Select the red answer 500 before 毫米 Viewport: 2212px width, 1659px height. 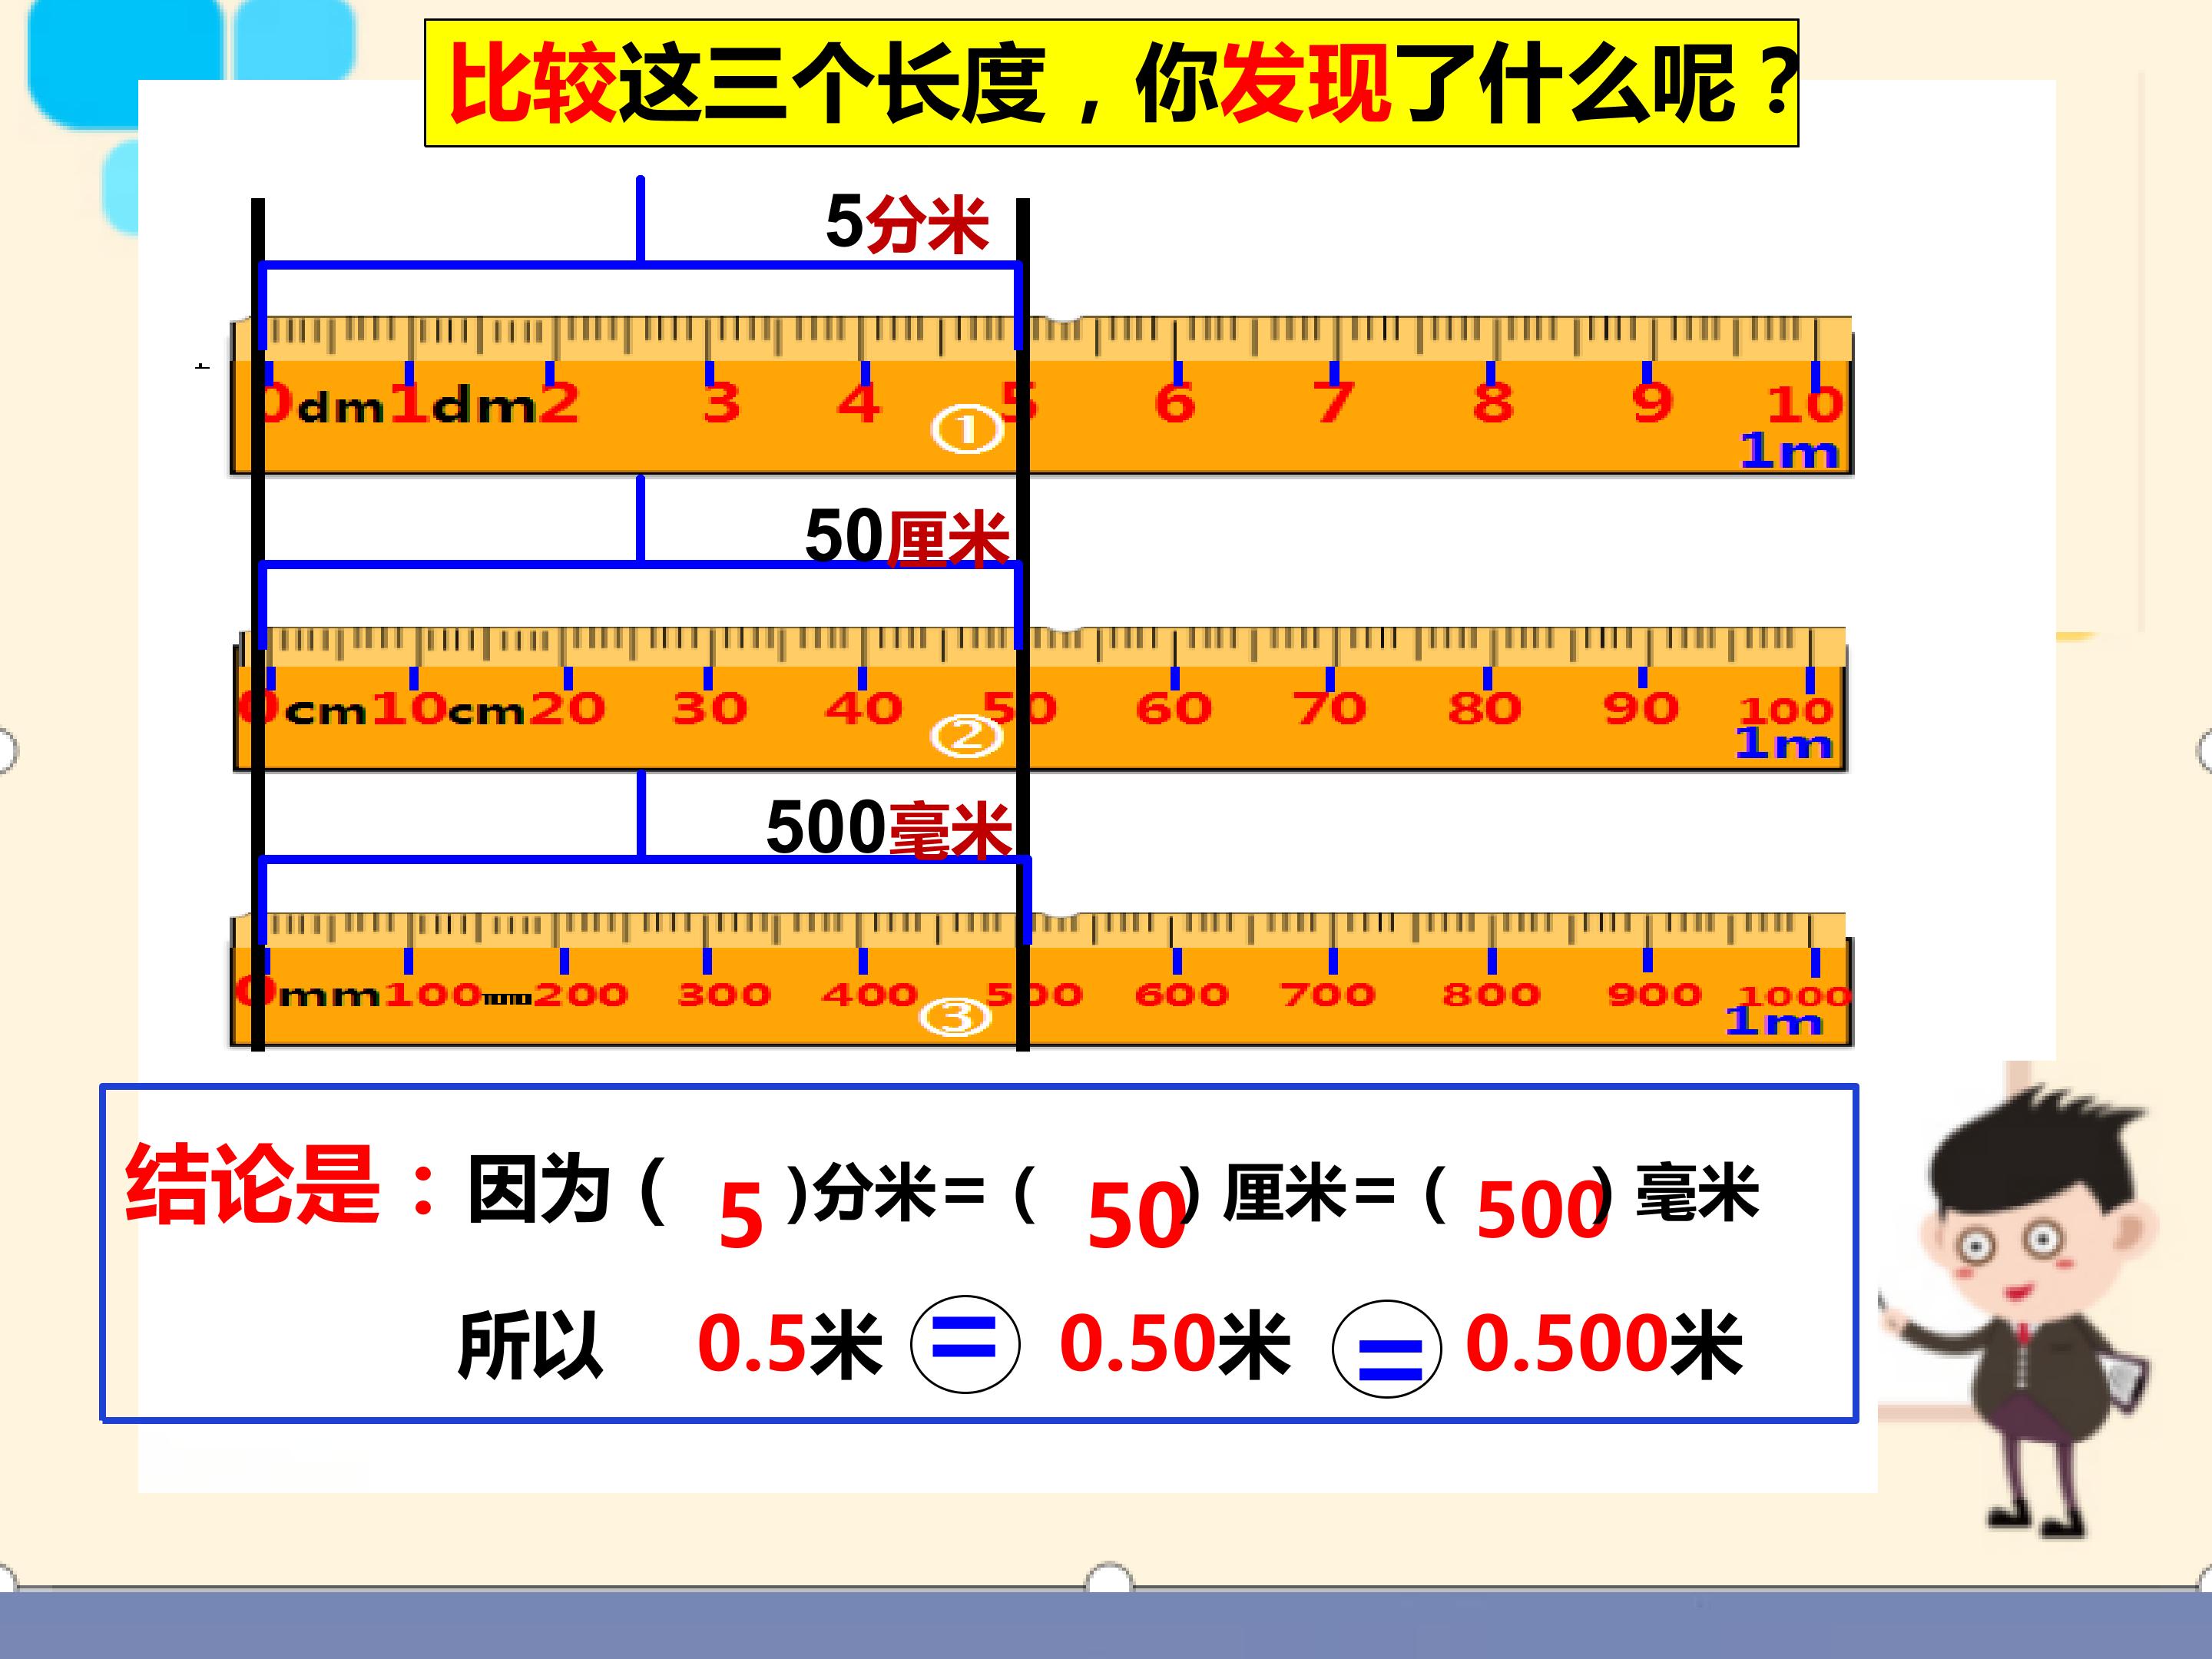click(x=1542, y=1209)
